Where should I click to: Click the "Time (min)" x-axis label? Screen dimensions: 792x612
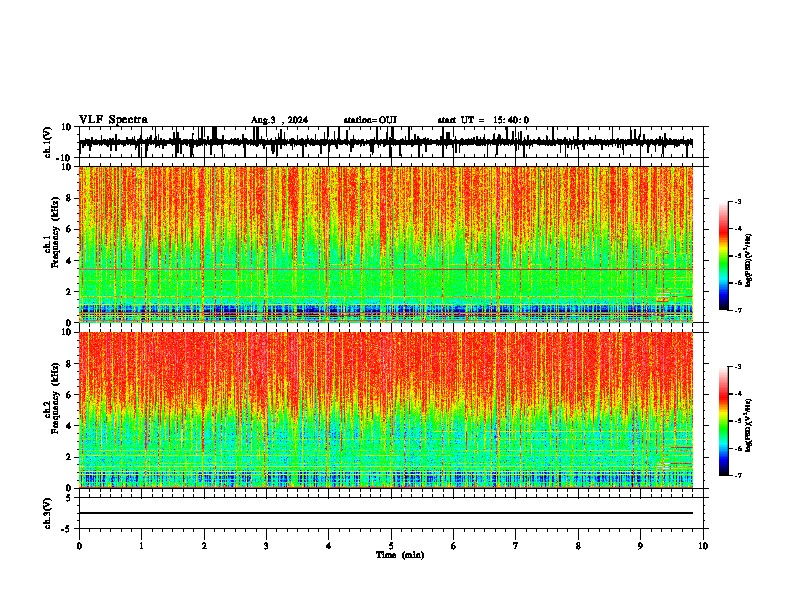(400, 555)
